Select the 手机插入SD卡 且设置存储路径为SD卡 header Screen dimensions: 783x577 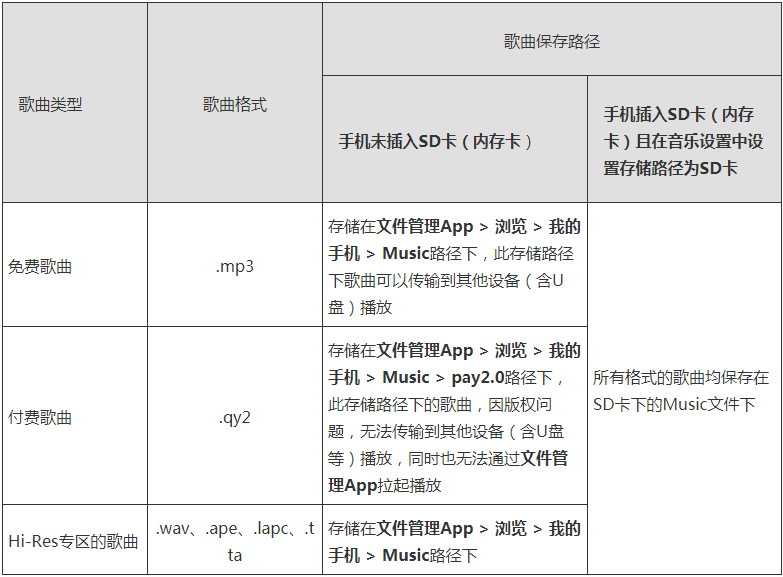click(684, 139)
